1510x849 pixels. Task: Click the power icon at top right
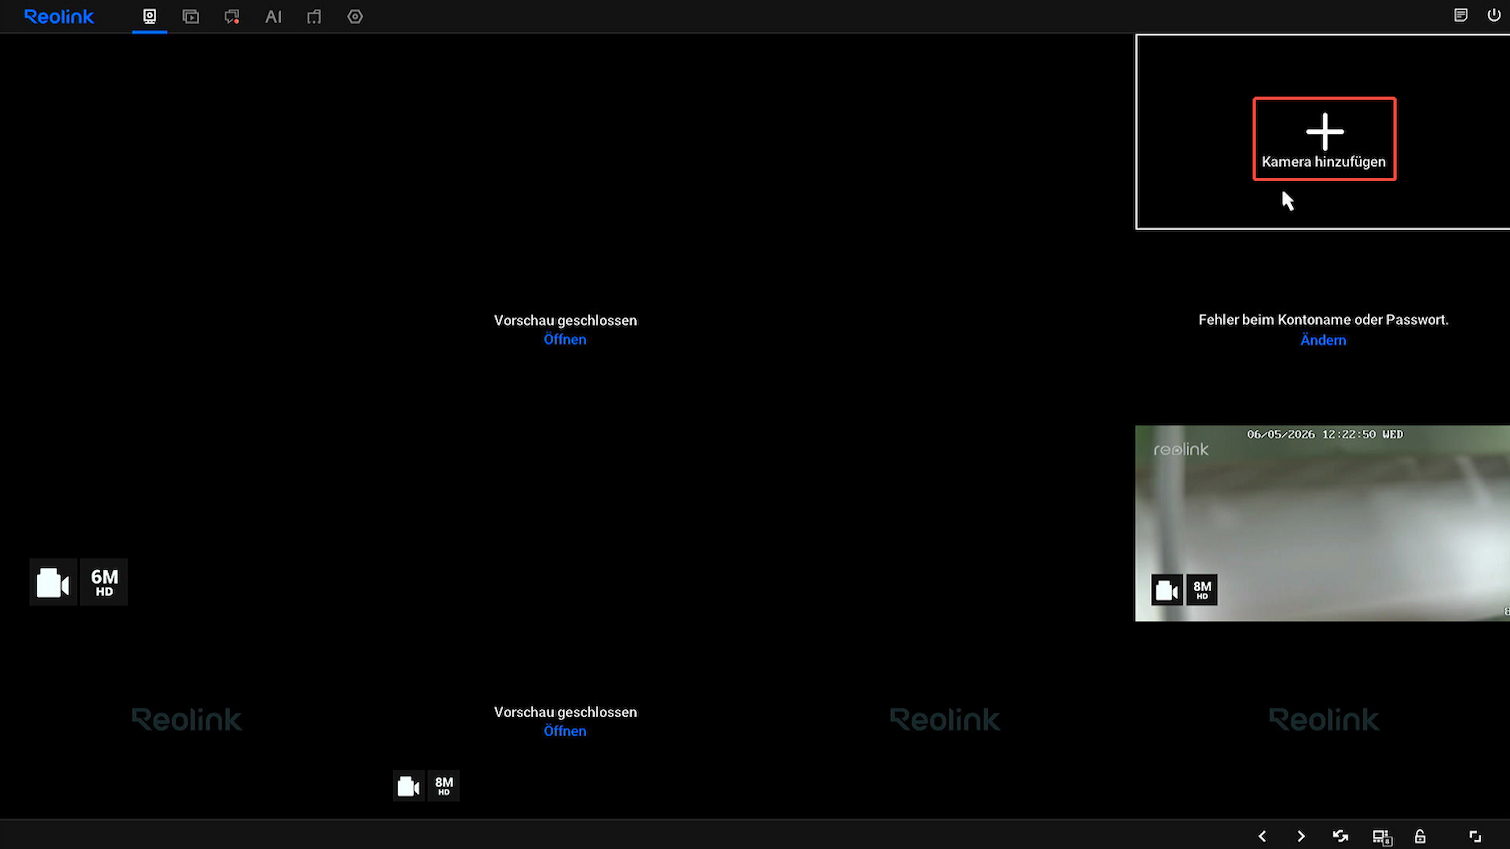(1494, 15)
